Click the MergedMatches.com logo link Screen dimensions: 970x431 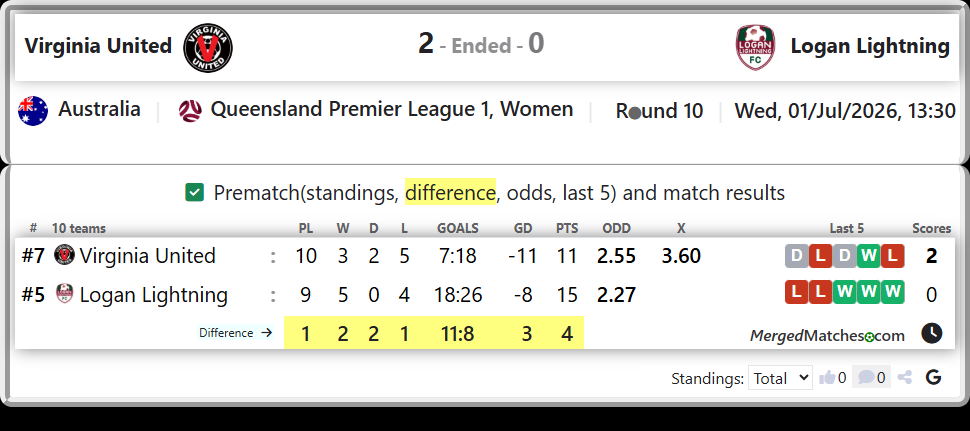pyautogui.click(x=827, y=336)
